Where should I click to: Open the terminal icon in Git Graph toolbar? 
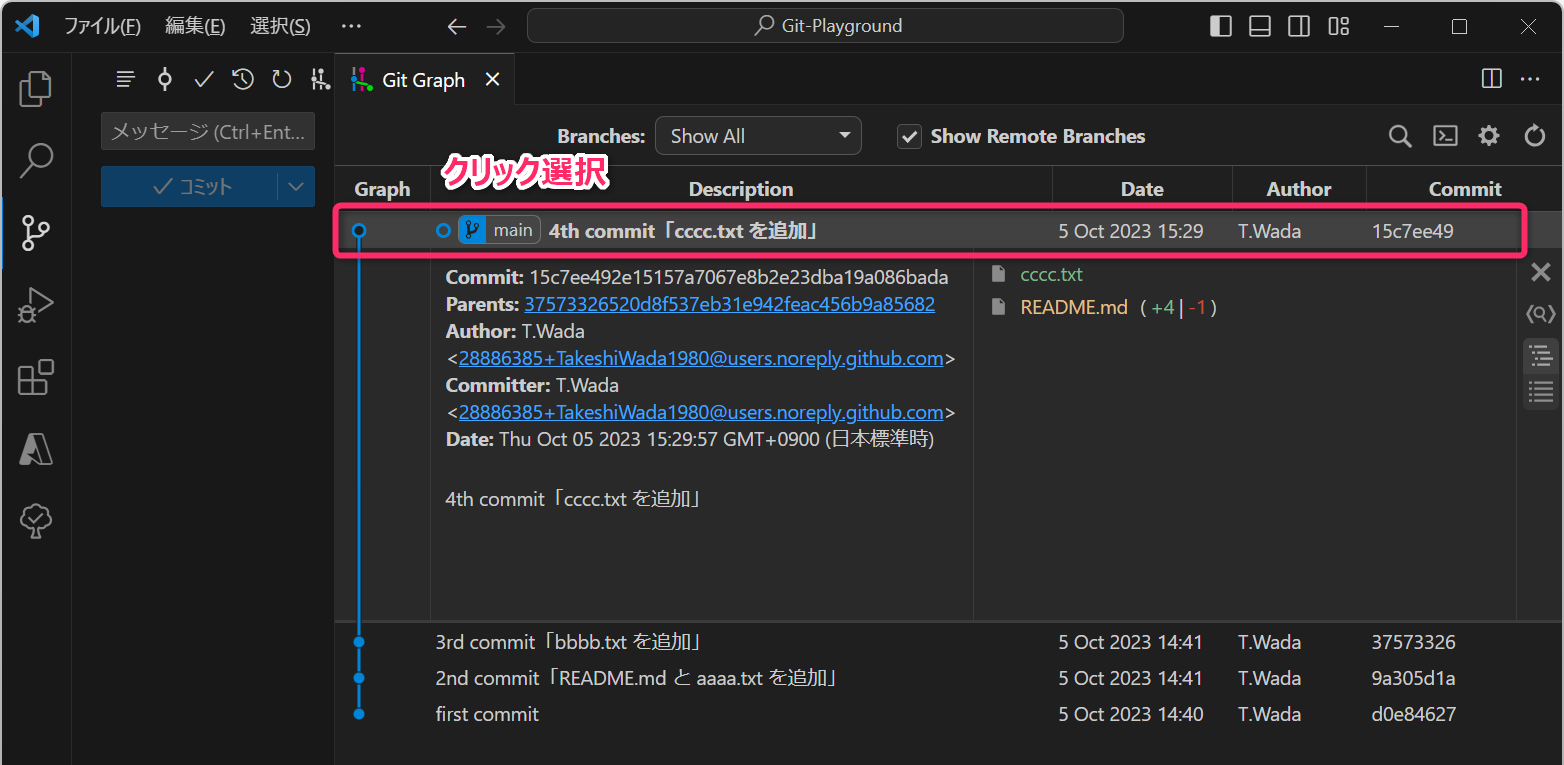(1445, 136)
